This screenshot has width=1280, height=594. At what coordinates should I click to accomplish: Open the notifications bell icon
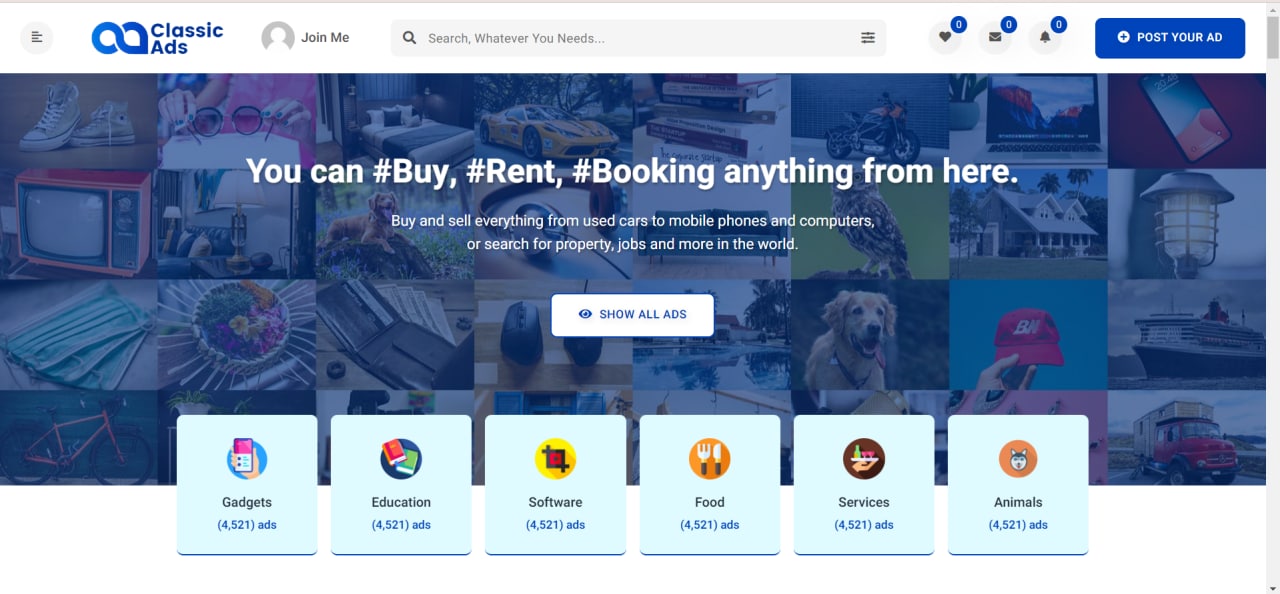(x=1044, y=38)
